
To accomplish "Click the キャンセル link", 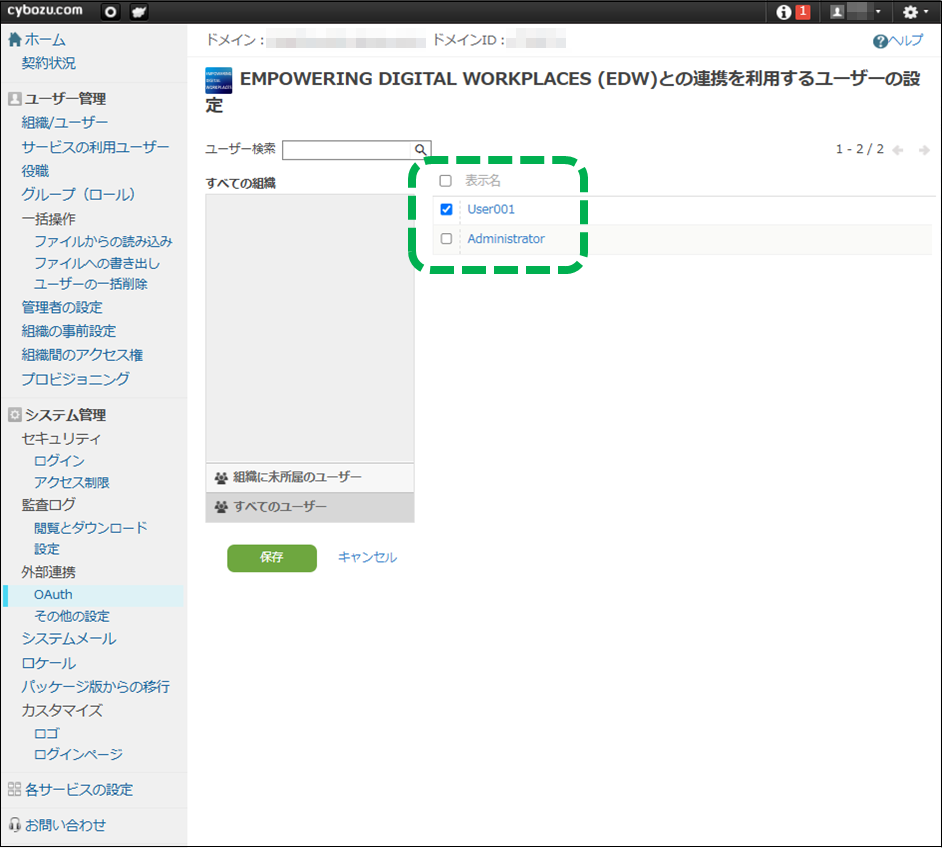I will pos(367,558).
